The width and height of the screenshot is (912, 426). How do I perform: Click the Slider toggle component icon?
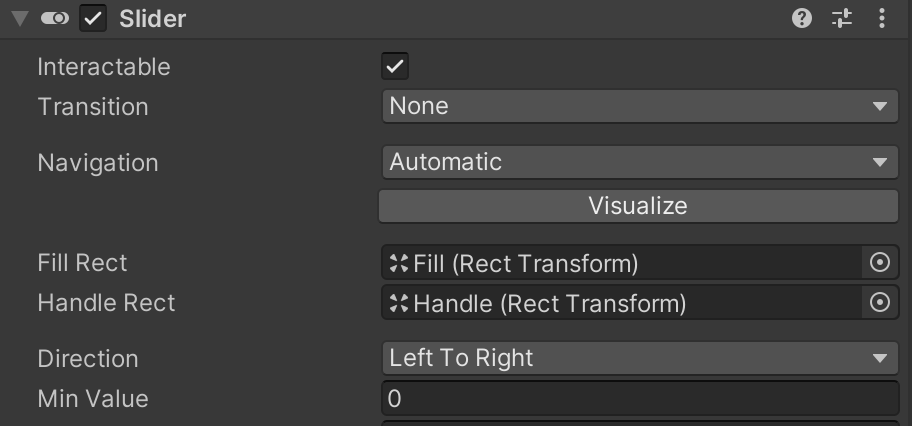[55, 19]
